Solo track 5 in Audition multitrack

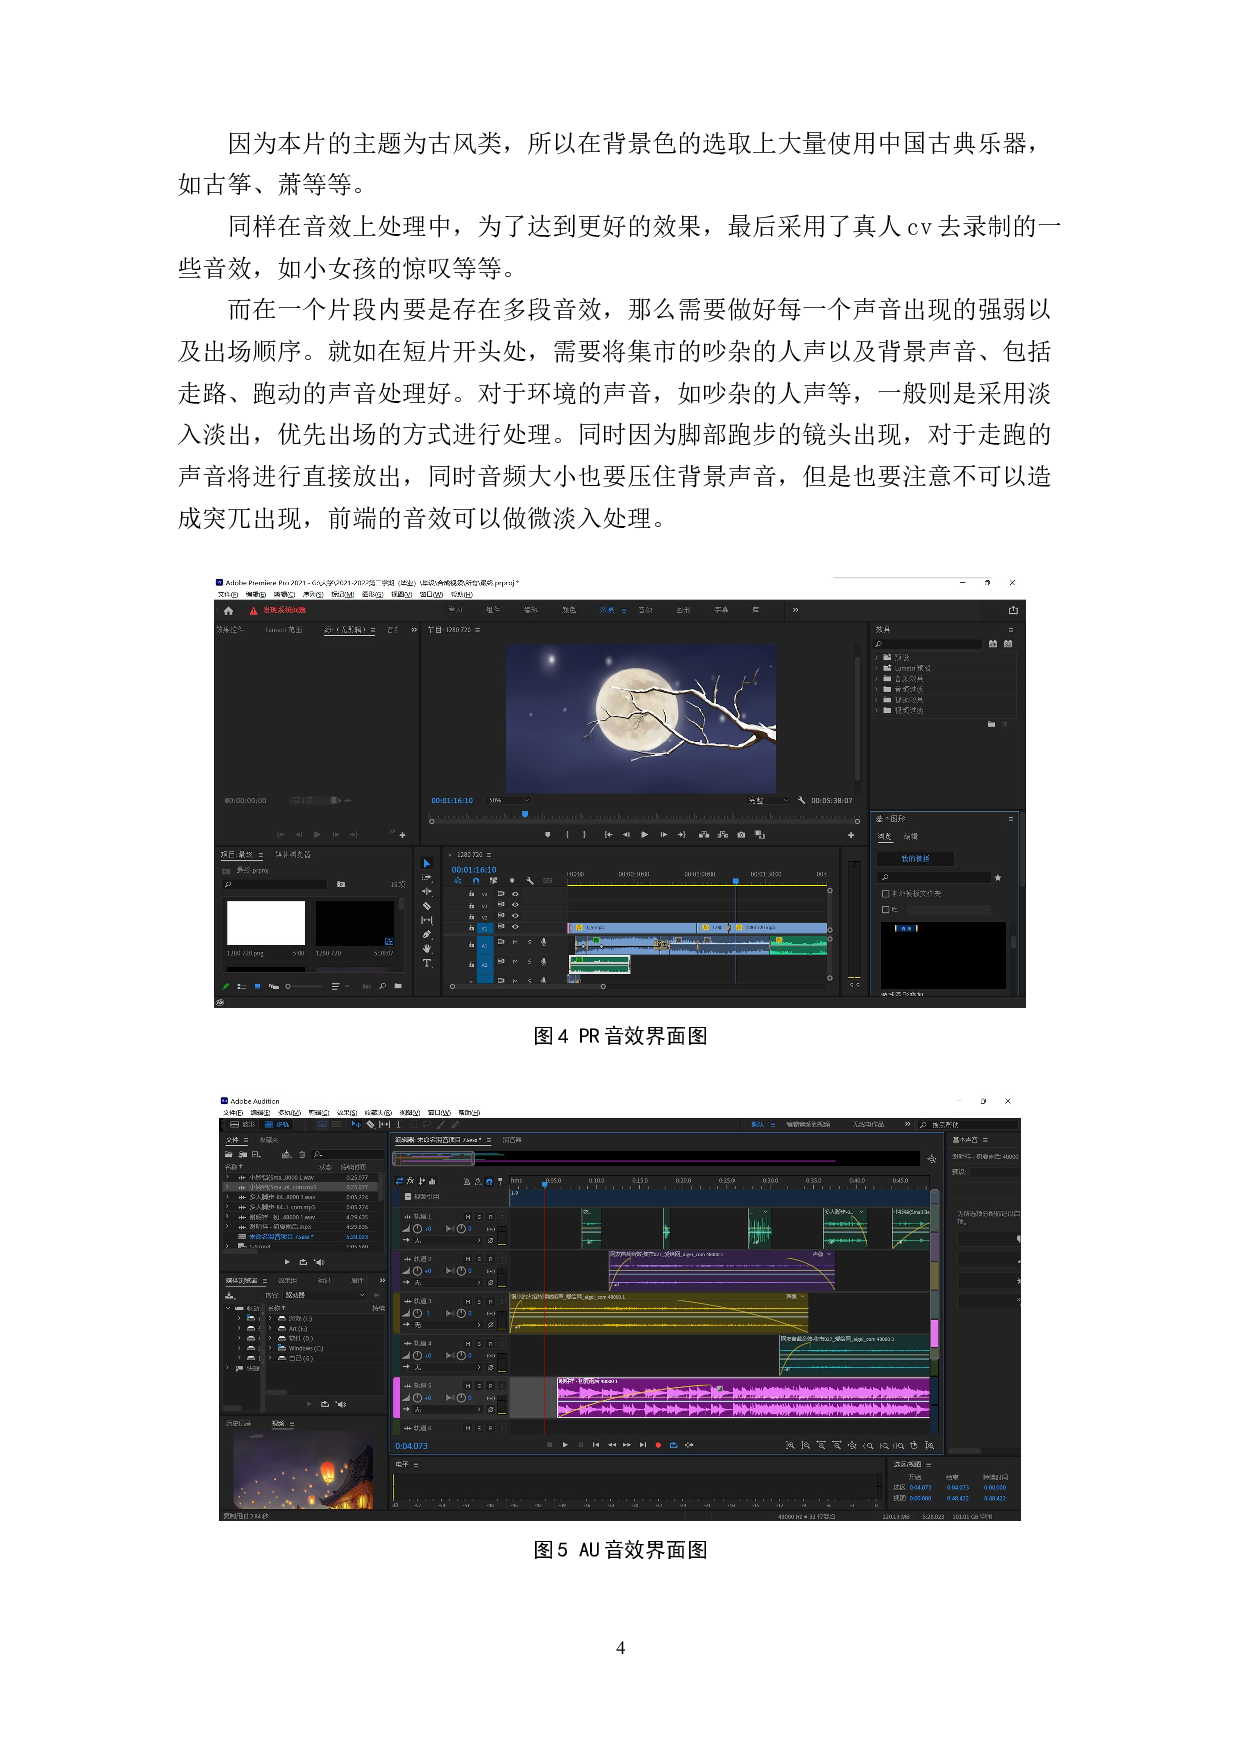click(479, 1386)
